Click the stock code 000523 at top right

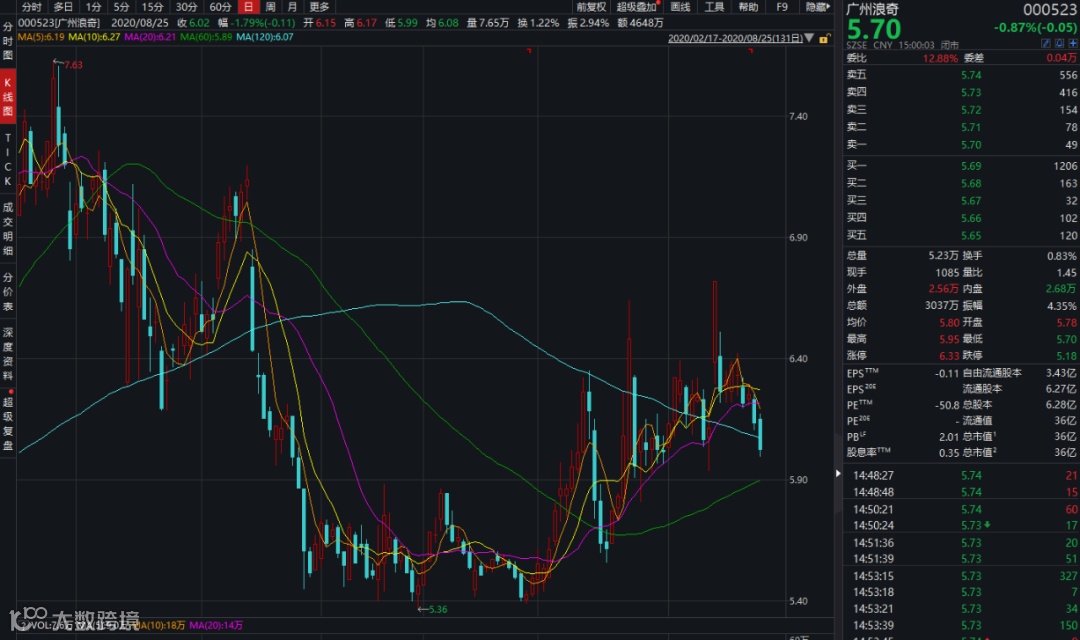click(x=1049, y=9)
